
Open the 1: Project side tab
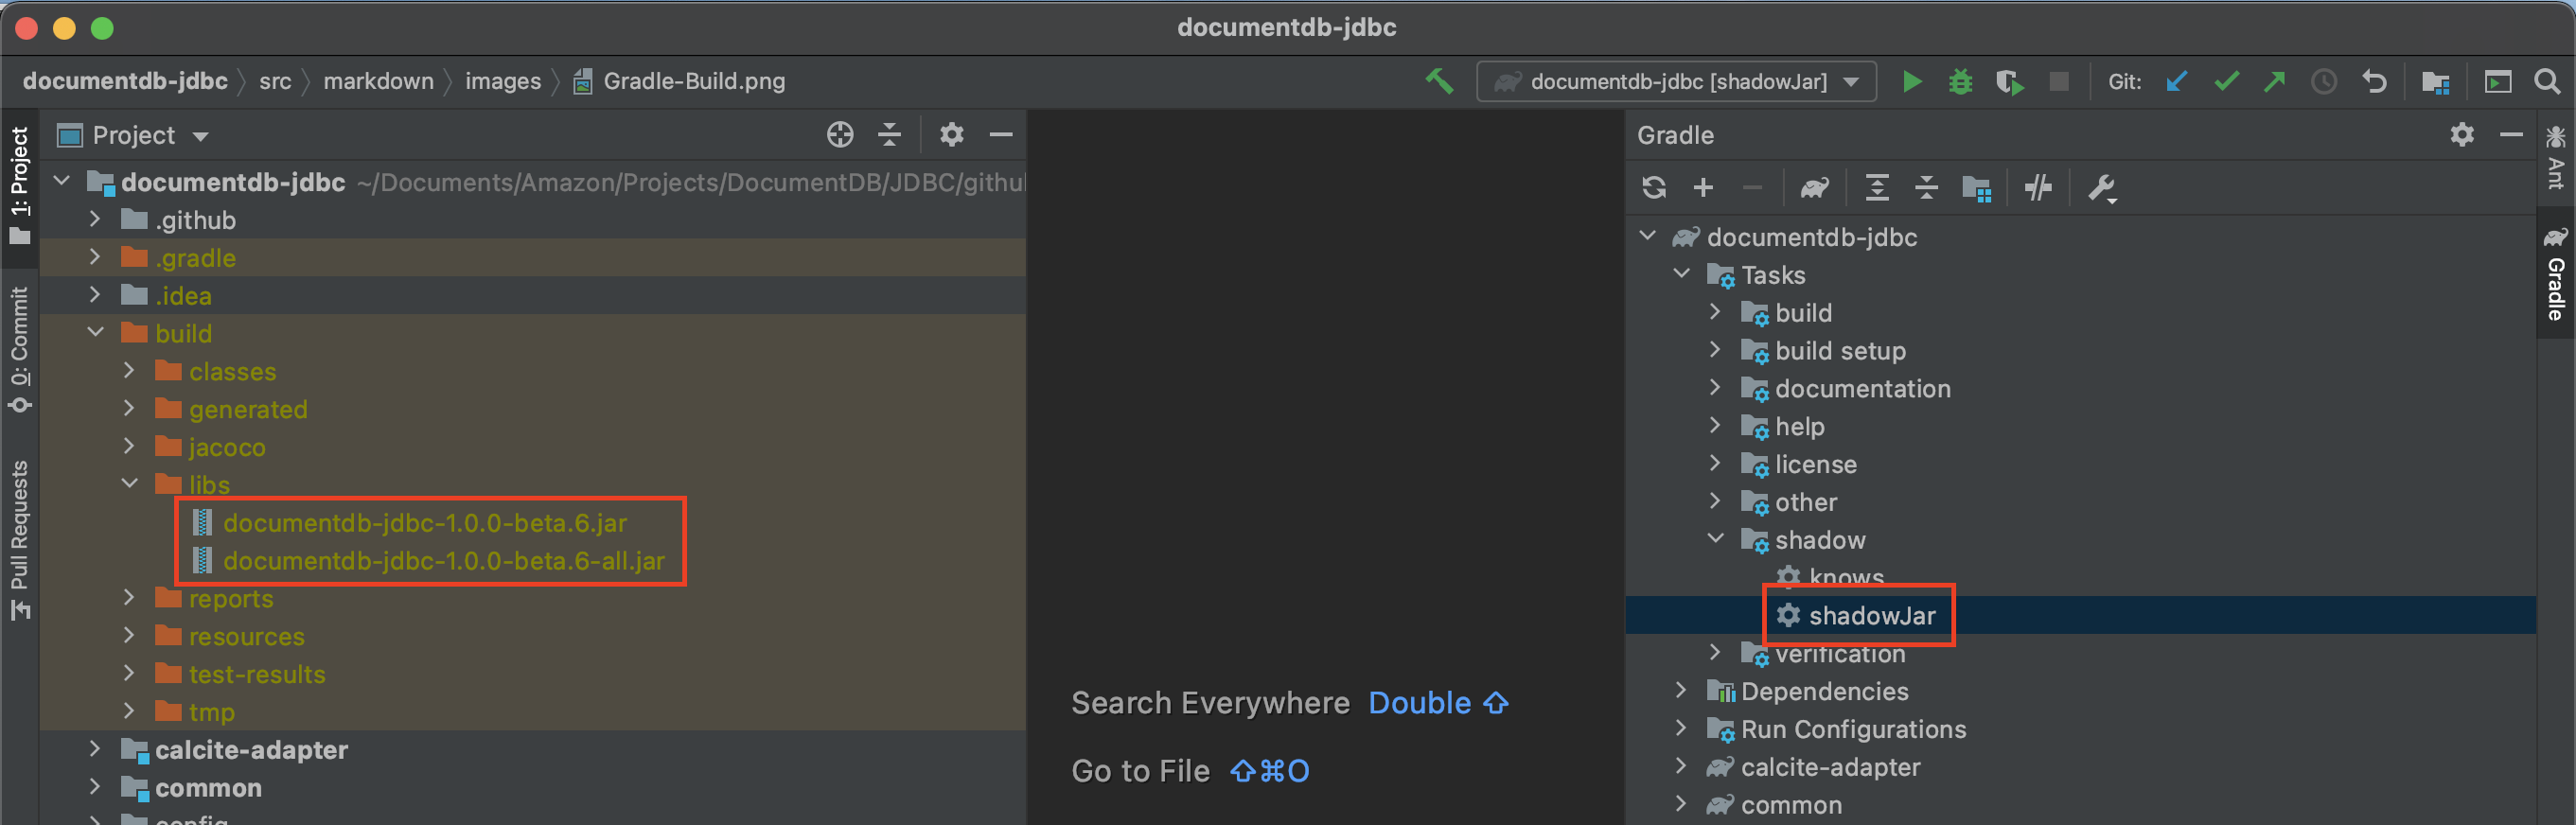click(x=19, y=186)
